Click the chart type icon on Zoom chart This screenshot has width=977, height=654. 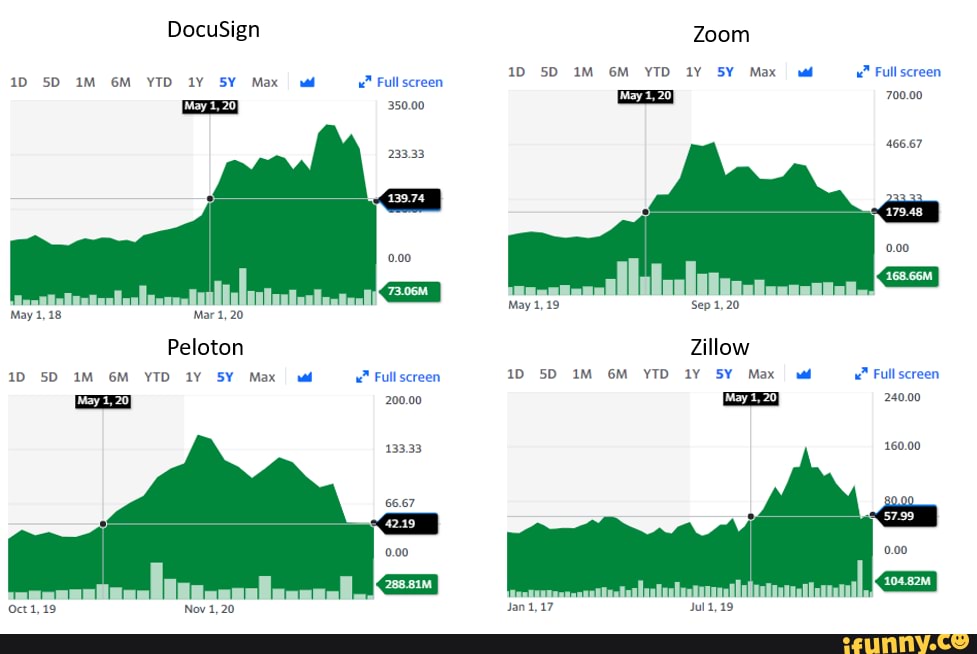pyautogui.click(x=805, y=72)
